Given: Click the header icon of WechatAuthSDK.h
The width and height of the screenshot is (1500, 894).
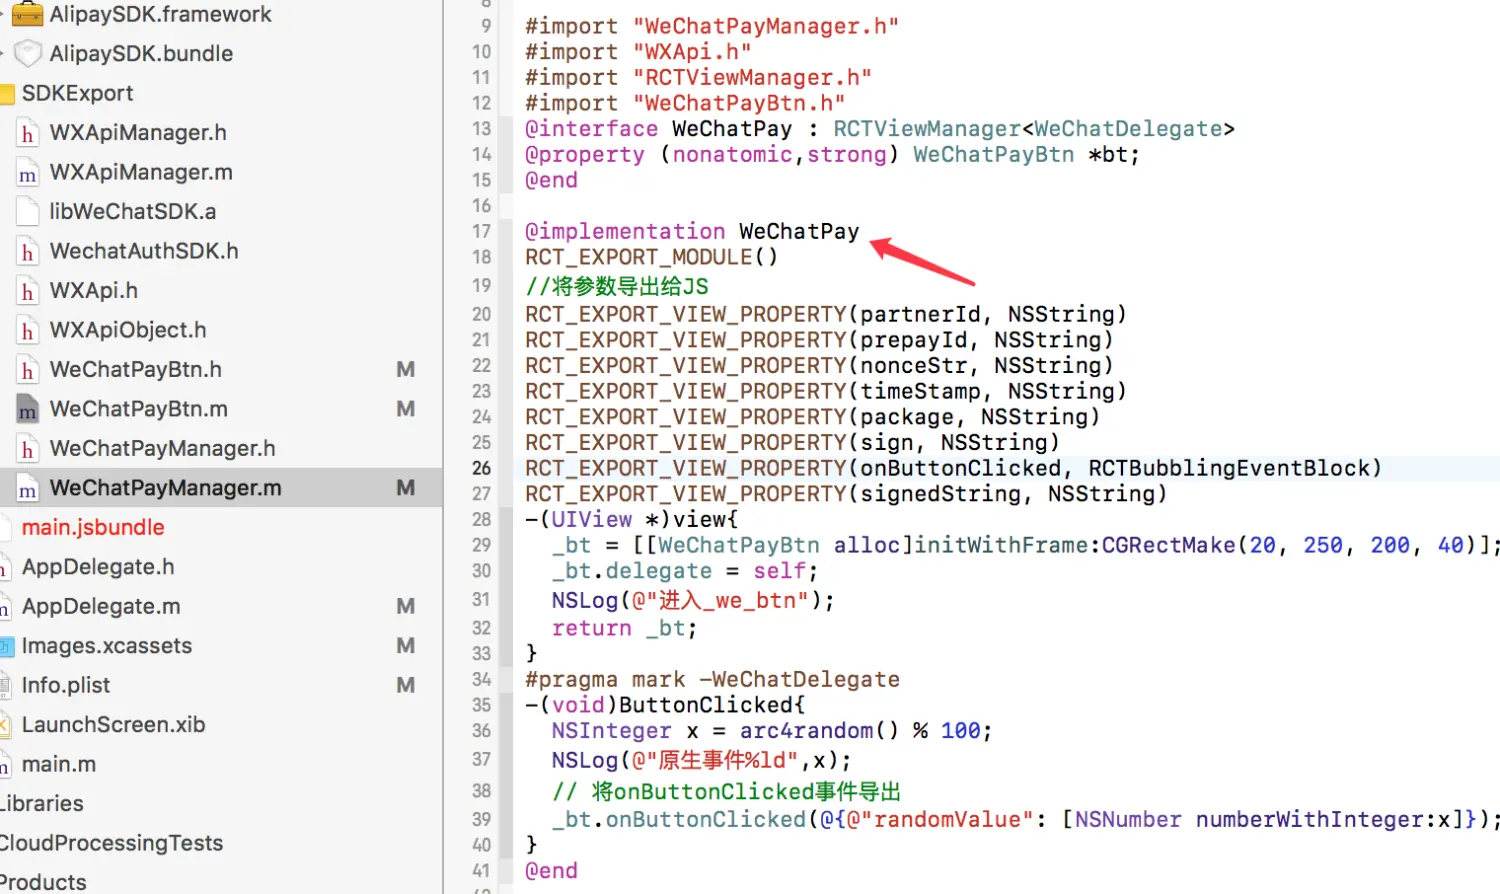Looking at the screenshot, I should tap(28, 252).
